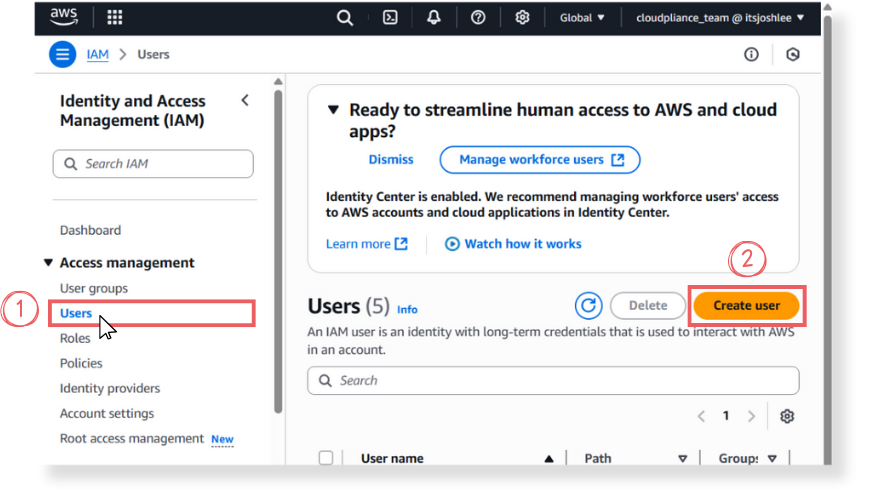Open the cloudpliance_team account dropdown

[720, 18]
